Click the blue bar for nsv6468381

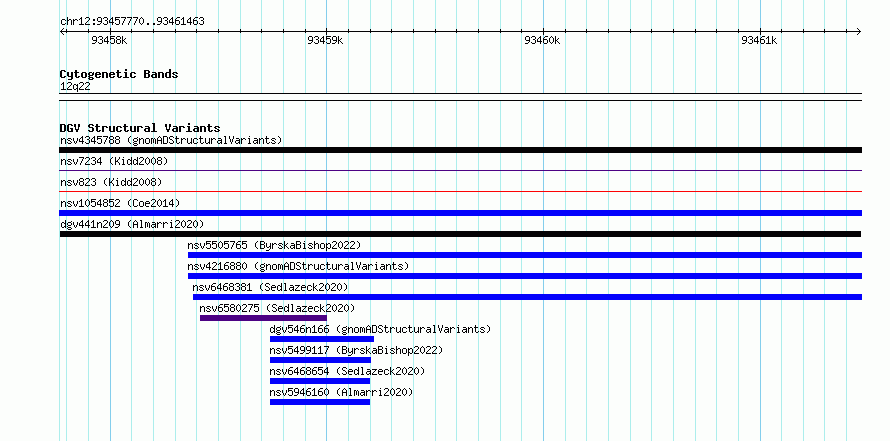tap(527, 297)
